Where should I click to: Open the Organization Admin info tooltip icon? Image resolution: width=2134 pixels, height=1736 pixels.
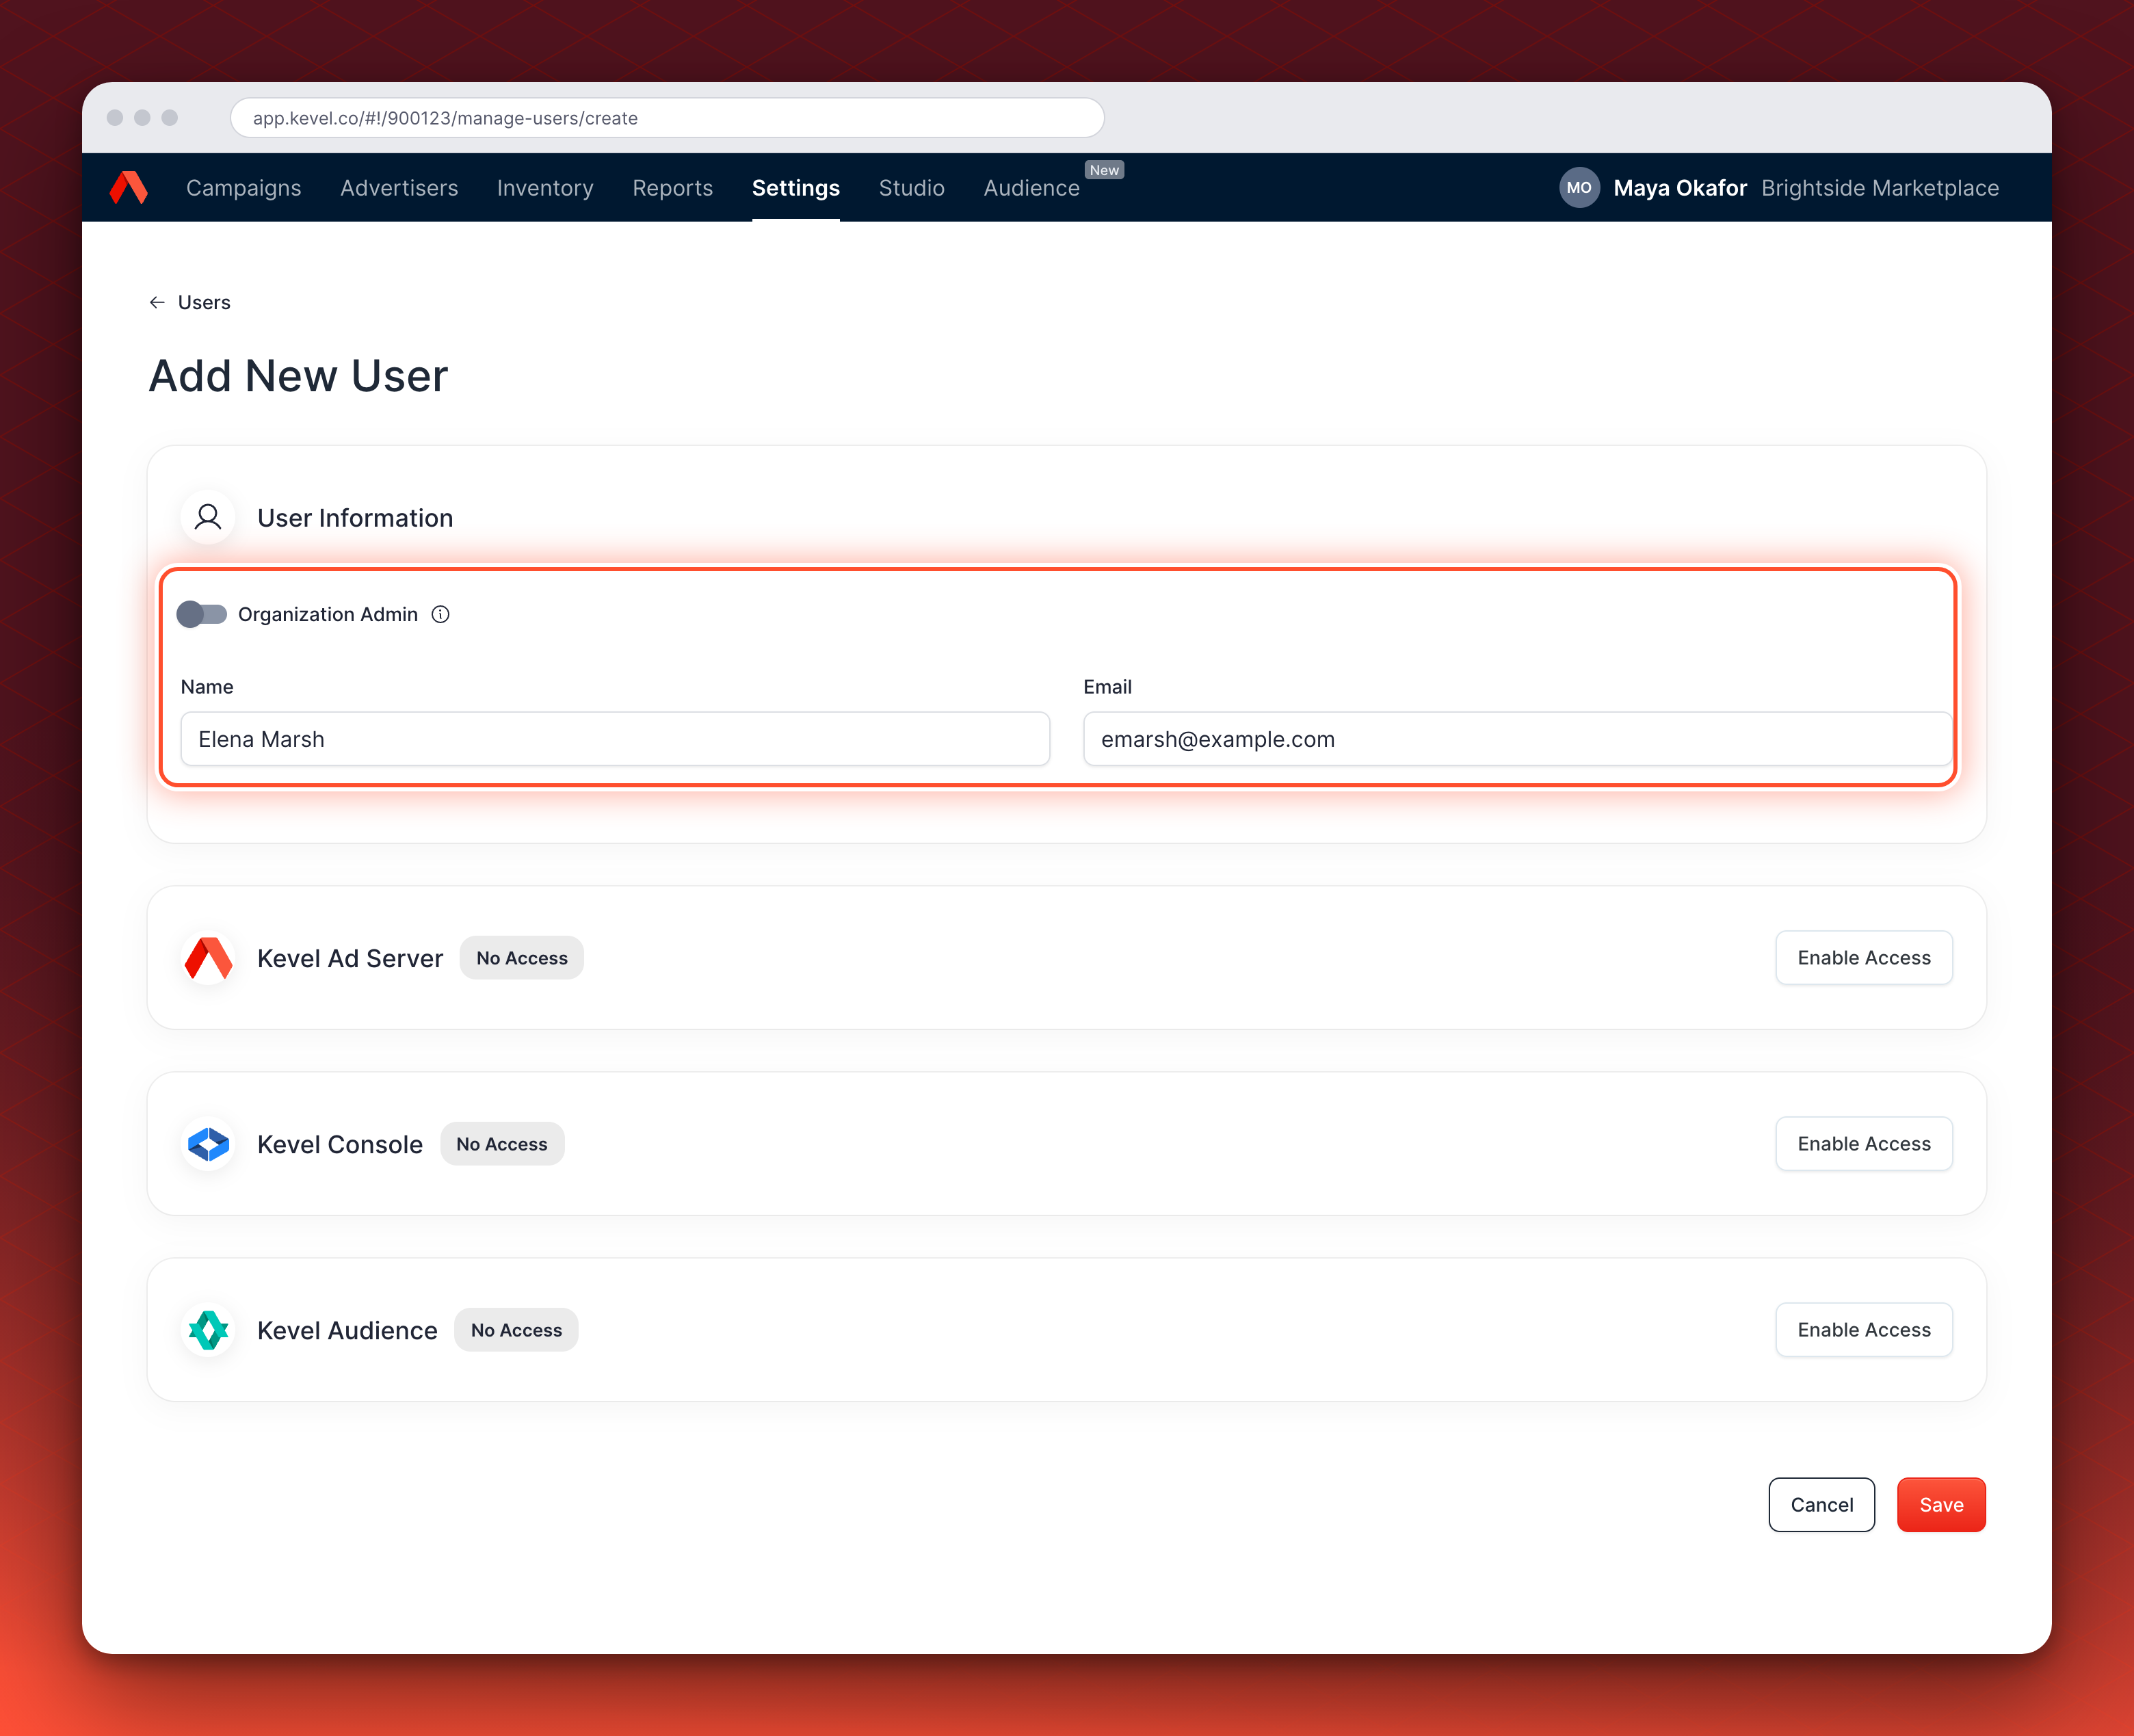click(x=440, y=614)
